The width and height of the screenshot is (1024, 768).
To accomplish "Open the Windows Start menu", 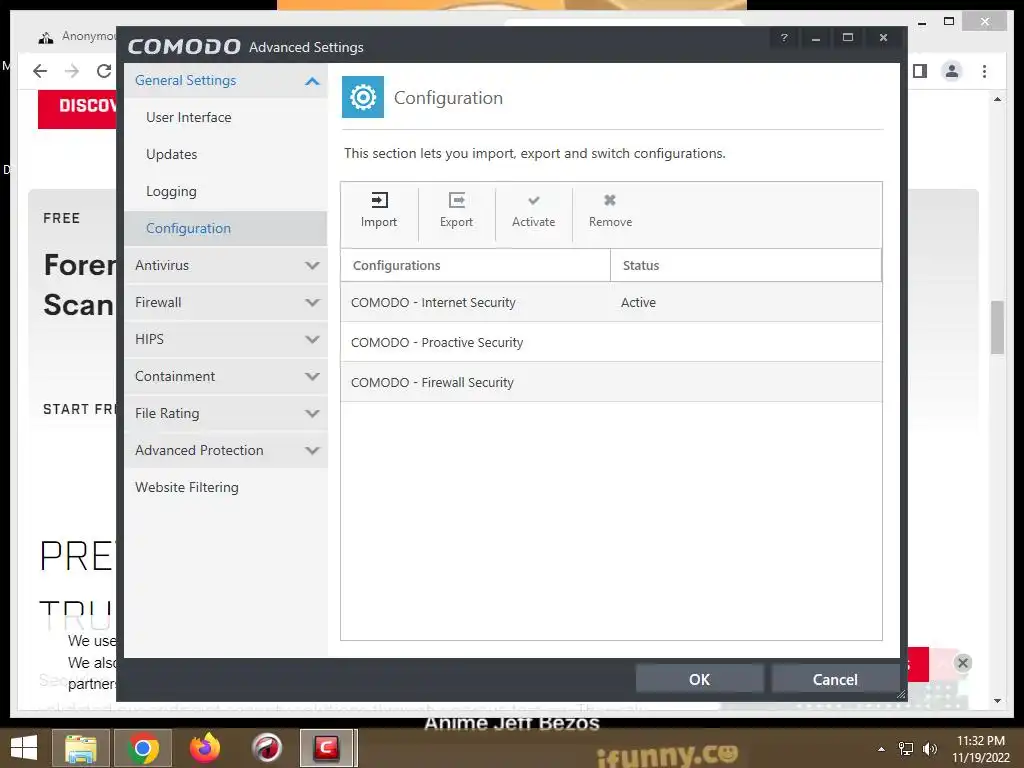I will point(24,748).
